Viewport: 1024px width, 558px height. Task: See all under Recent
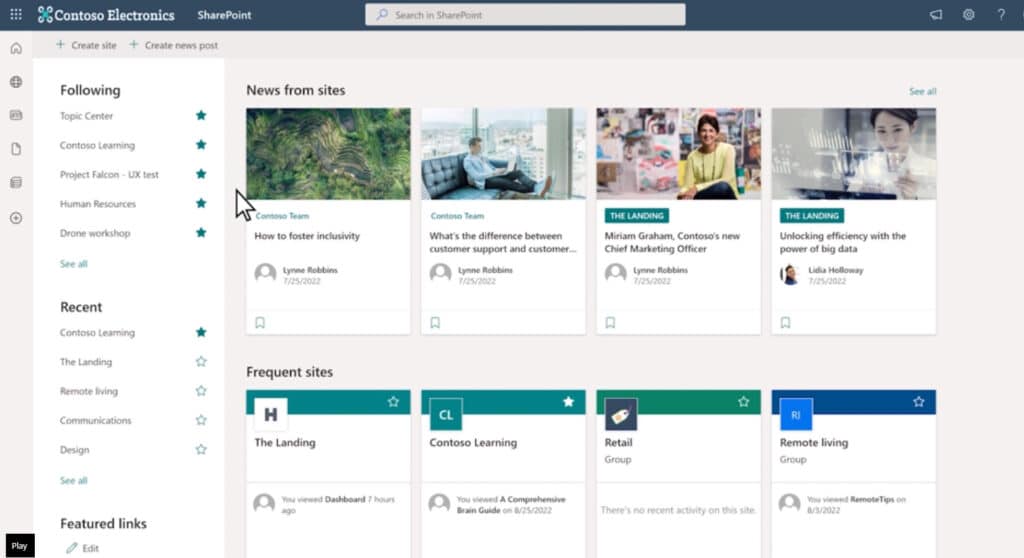(73, 480)
